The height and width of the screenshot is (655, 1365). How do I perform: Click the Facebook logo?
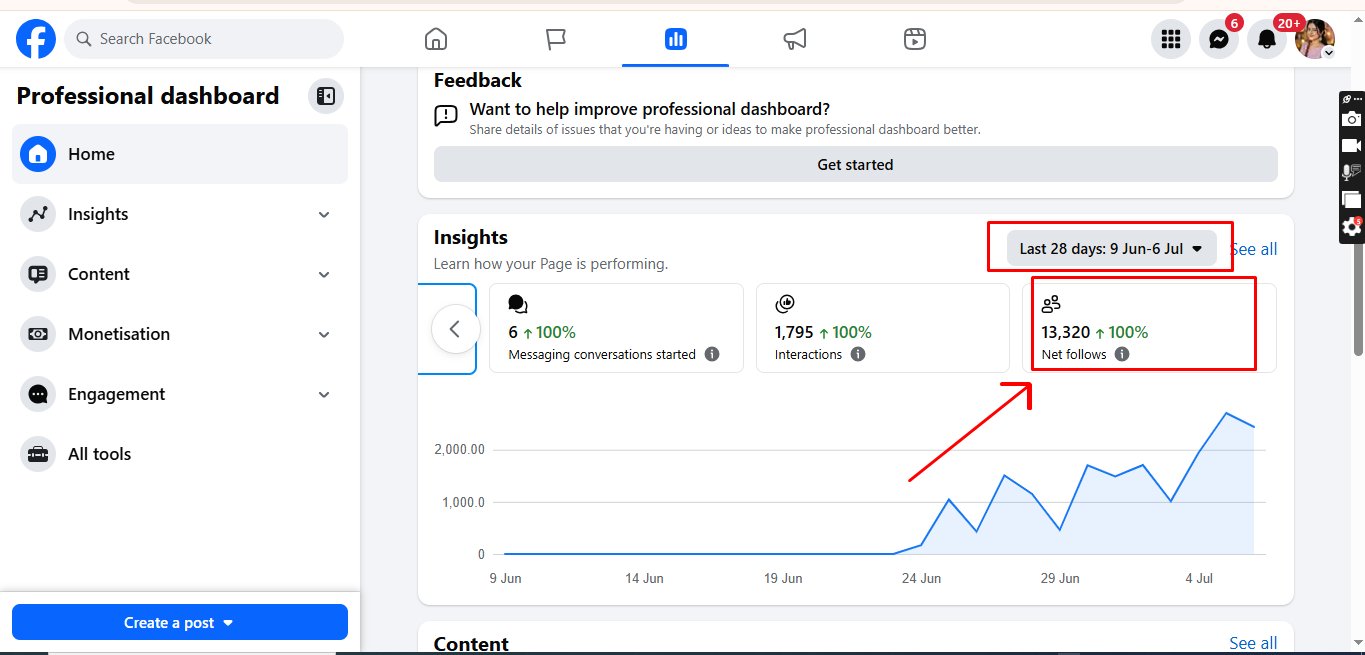pos(36,39)
